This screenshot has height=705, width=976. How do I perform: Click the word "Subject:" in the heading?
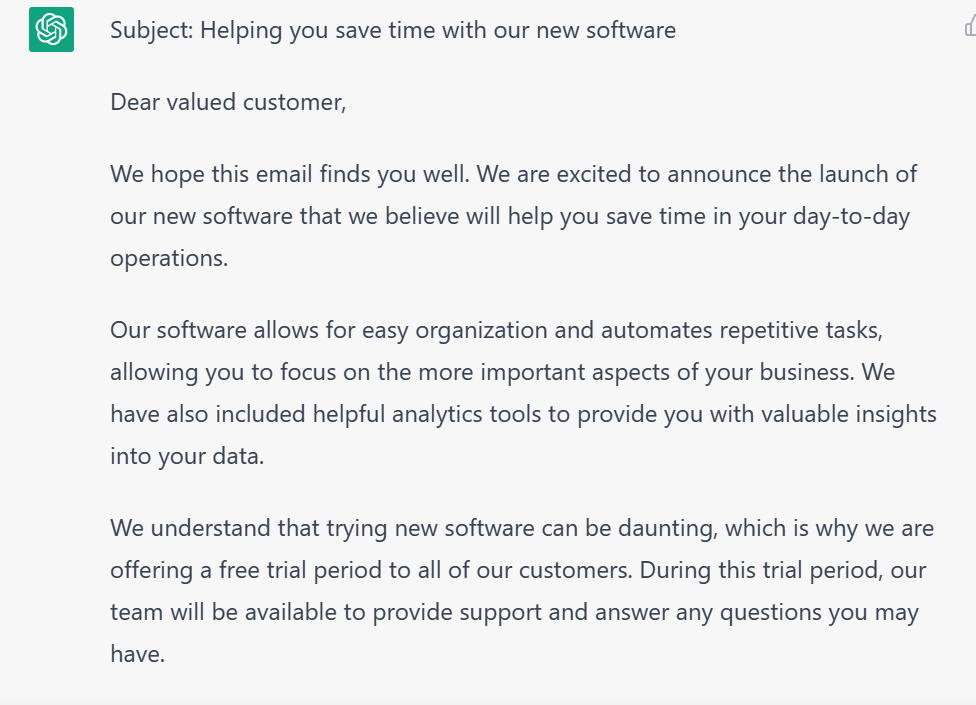(151, 30)
